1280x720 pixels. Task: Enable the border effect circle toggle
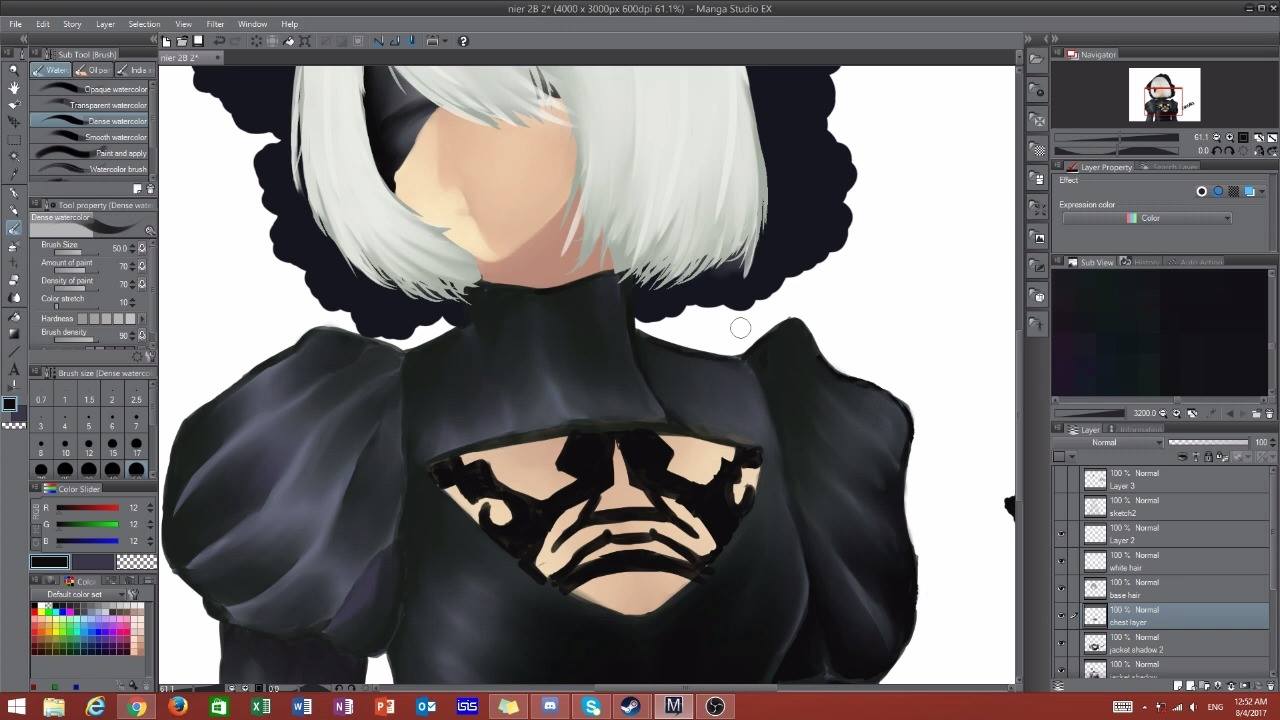1202,191
